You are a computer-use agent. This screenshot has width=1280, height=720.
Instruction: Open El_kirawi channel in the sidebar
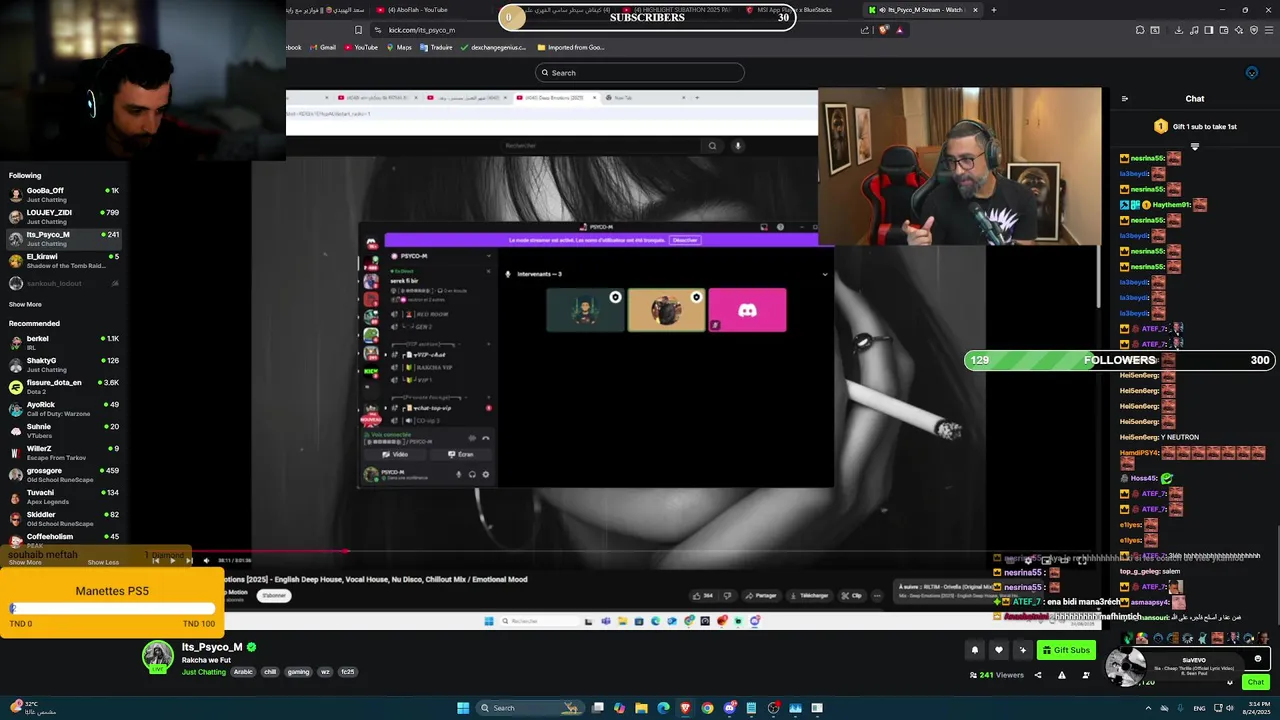point(63,260)
